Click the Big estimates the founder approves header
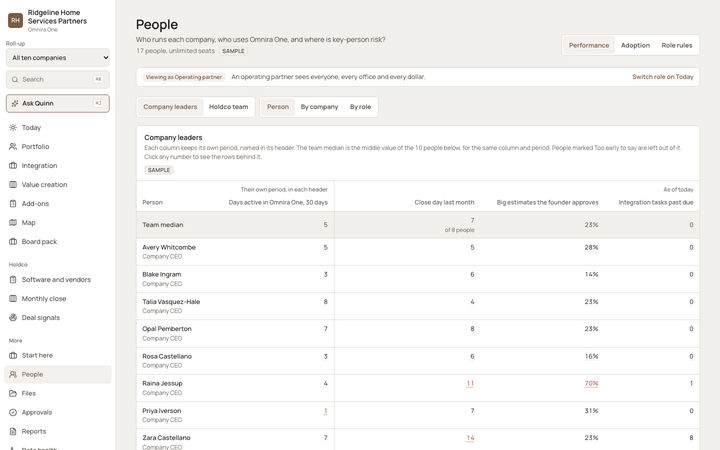The width and height of the screenshot is (720, 450). point(547,202)
